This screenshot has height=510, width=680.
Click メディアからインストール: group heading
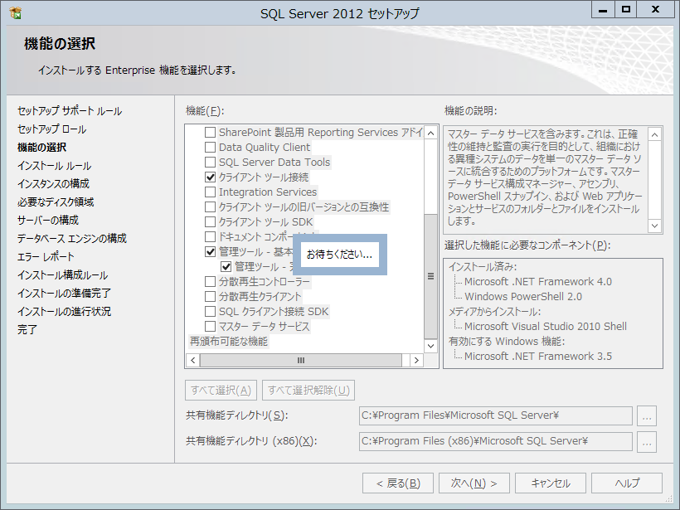coord(494,311)
